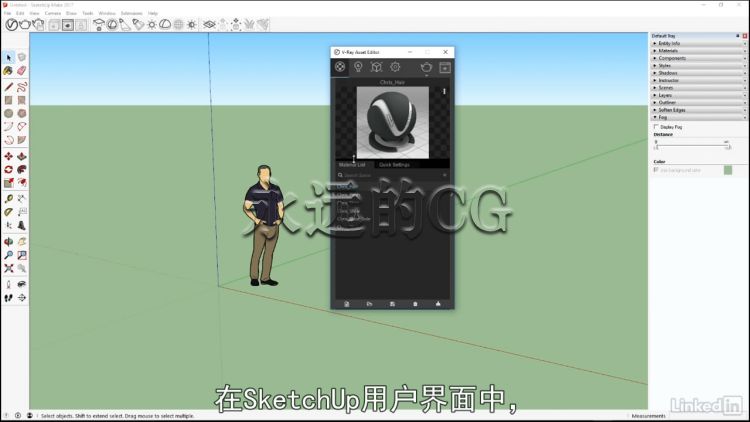Expand the Styles tray panel

click(x=698, y=66)
